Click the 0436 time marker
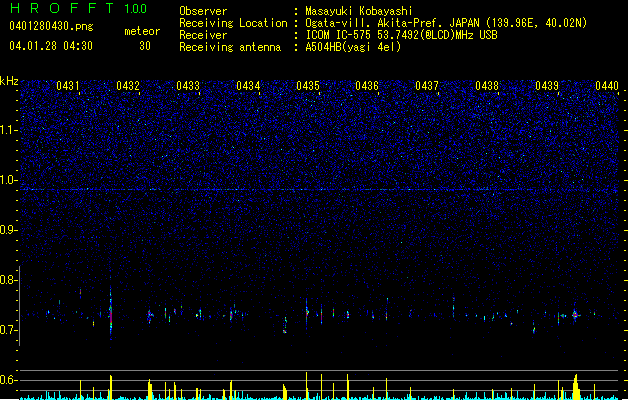 (x=367, y=85)
